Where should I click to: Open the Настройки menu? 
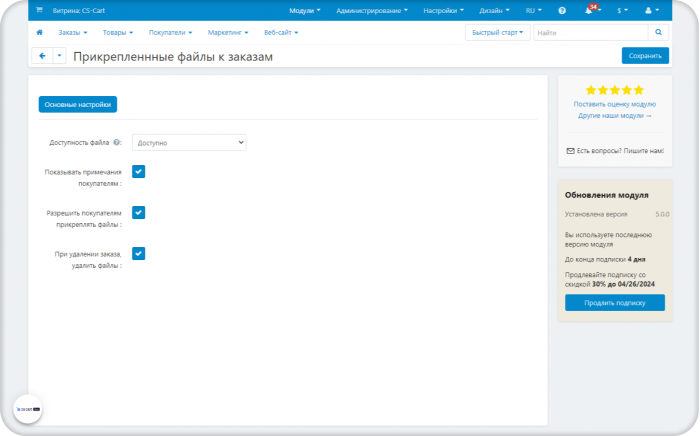tap(443, 10)
